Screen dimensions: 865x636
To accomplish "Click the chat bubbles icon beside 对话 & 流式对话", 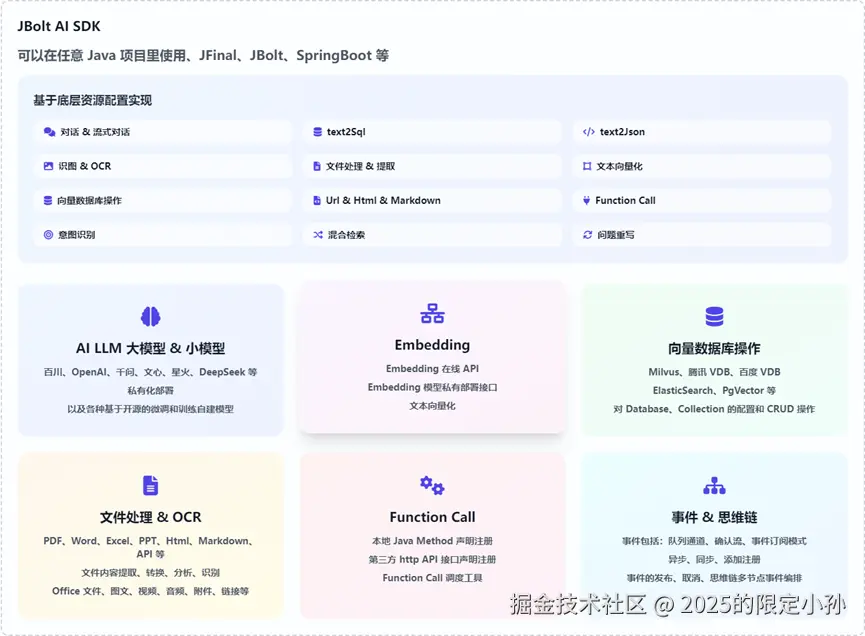I will (49, 132).
